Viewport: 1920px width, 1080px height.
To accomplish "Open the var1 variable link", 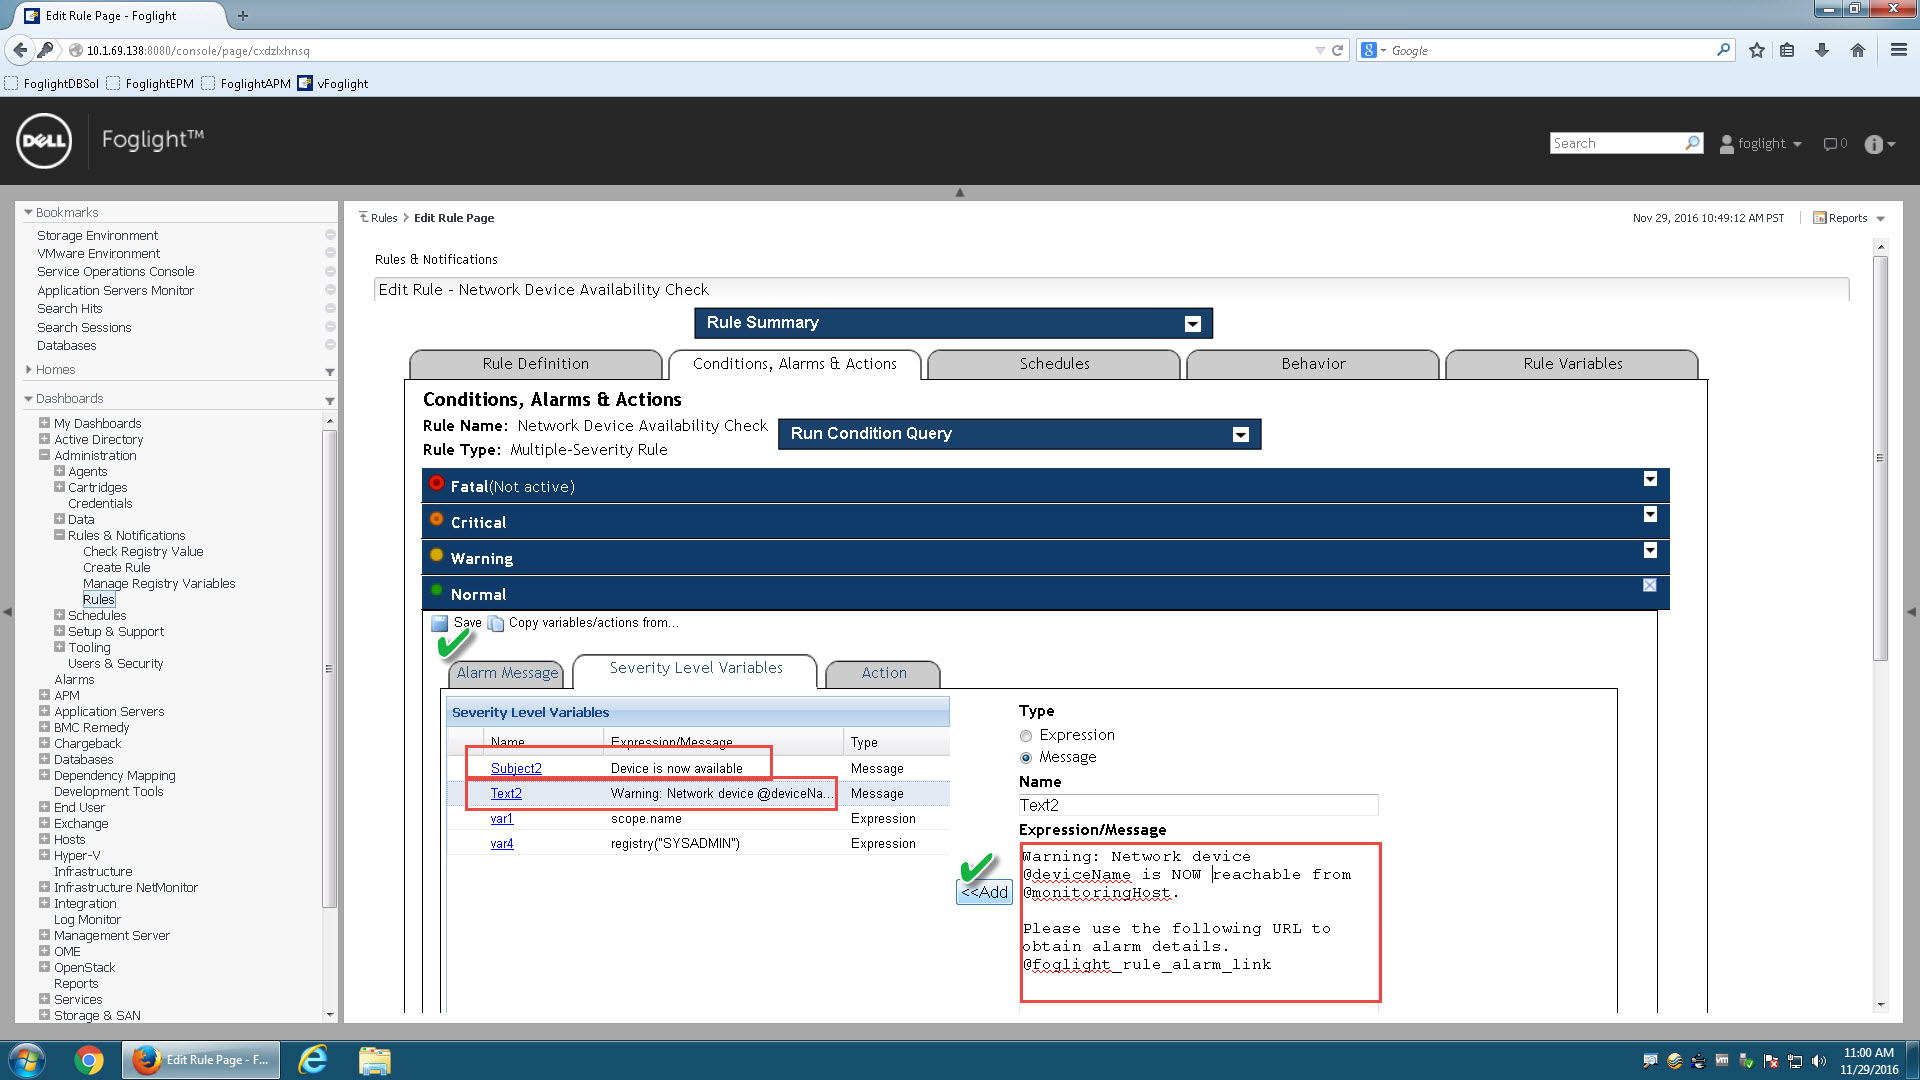I will point(502,818).
